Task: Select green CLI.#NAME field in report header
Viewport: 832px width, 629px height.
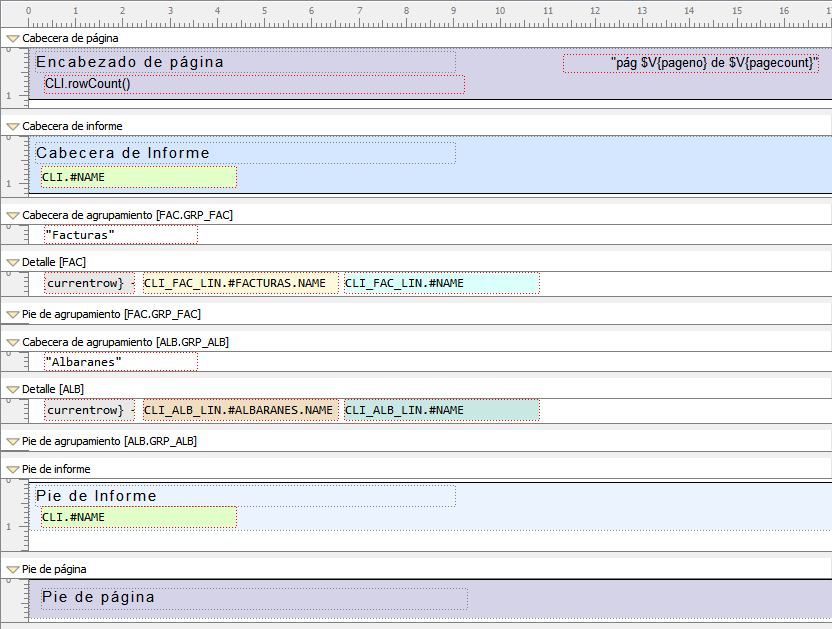Action: [138, 177]
